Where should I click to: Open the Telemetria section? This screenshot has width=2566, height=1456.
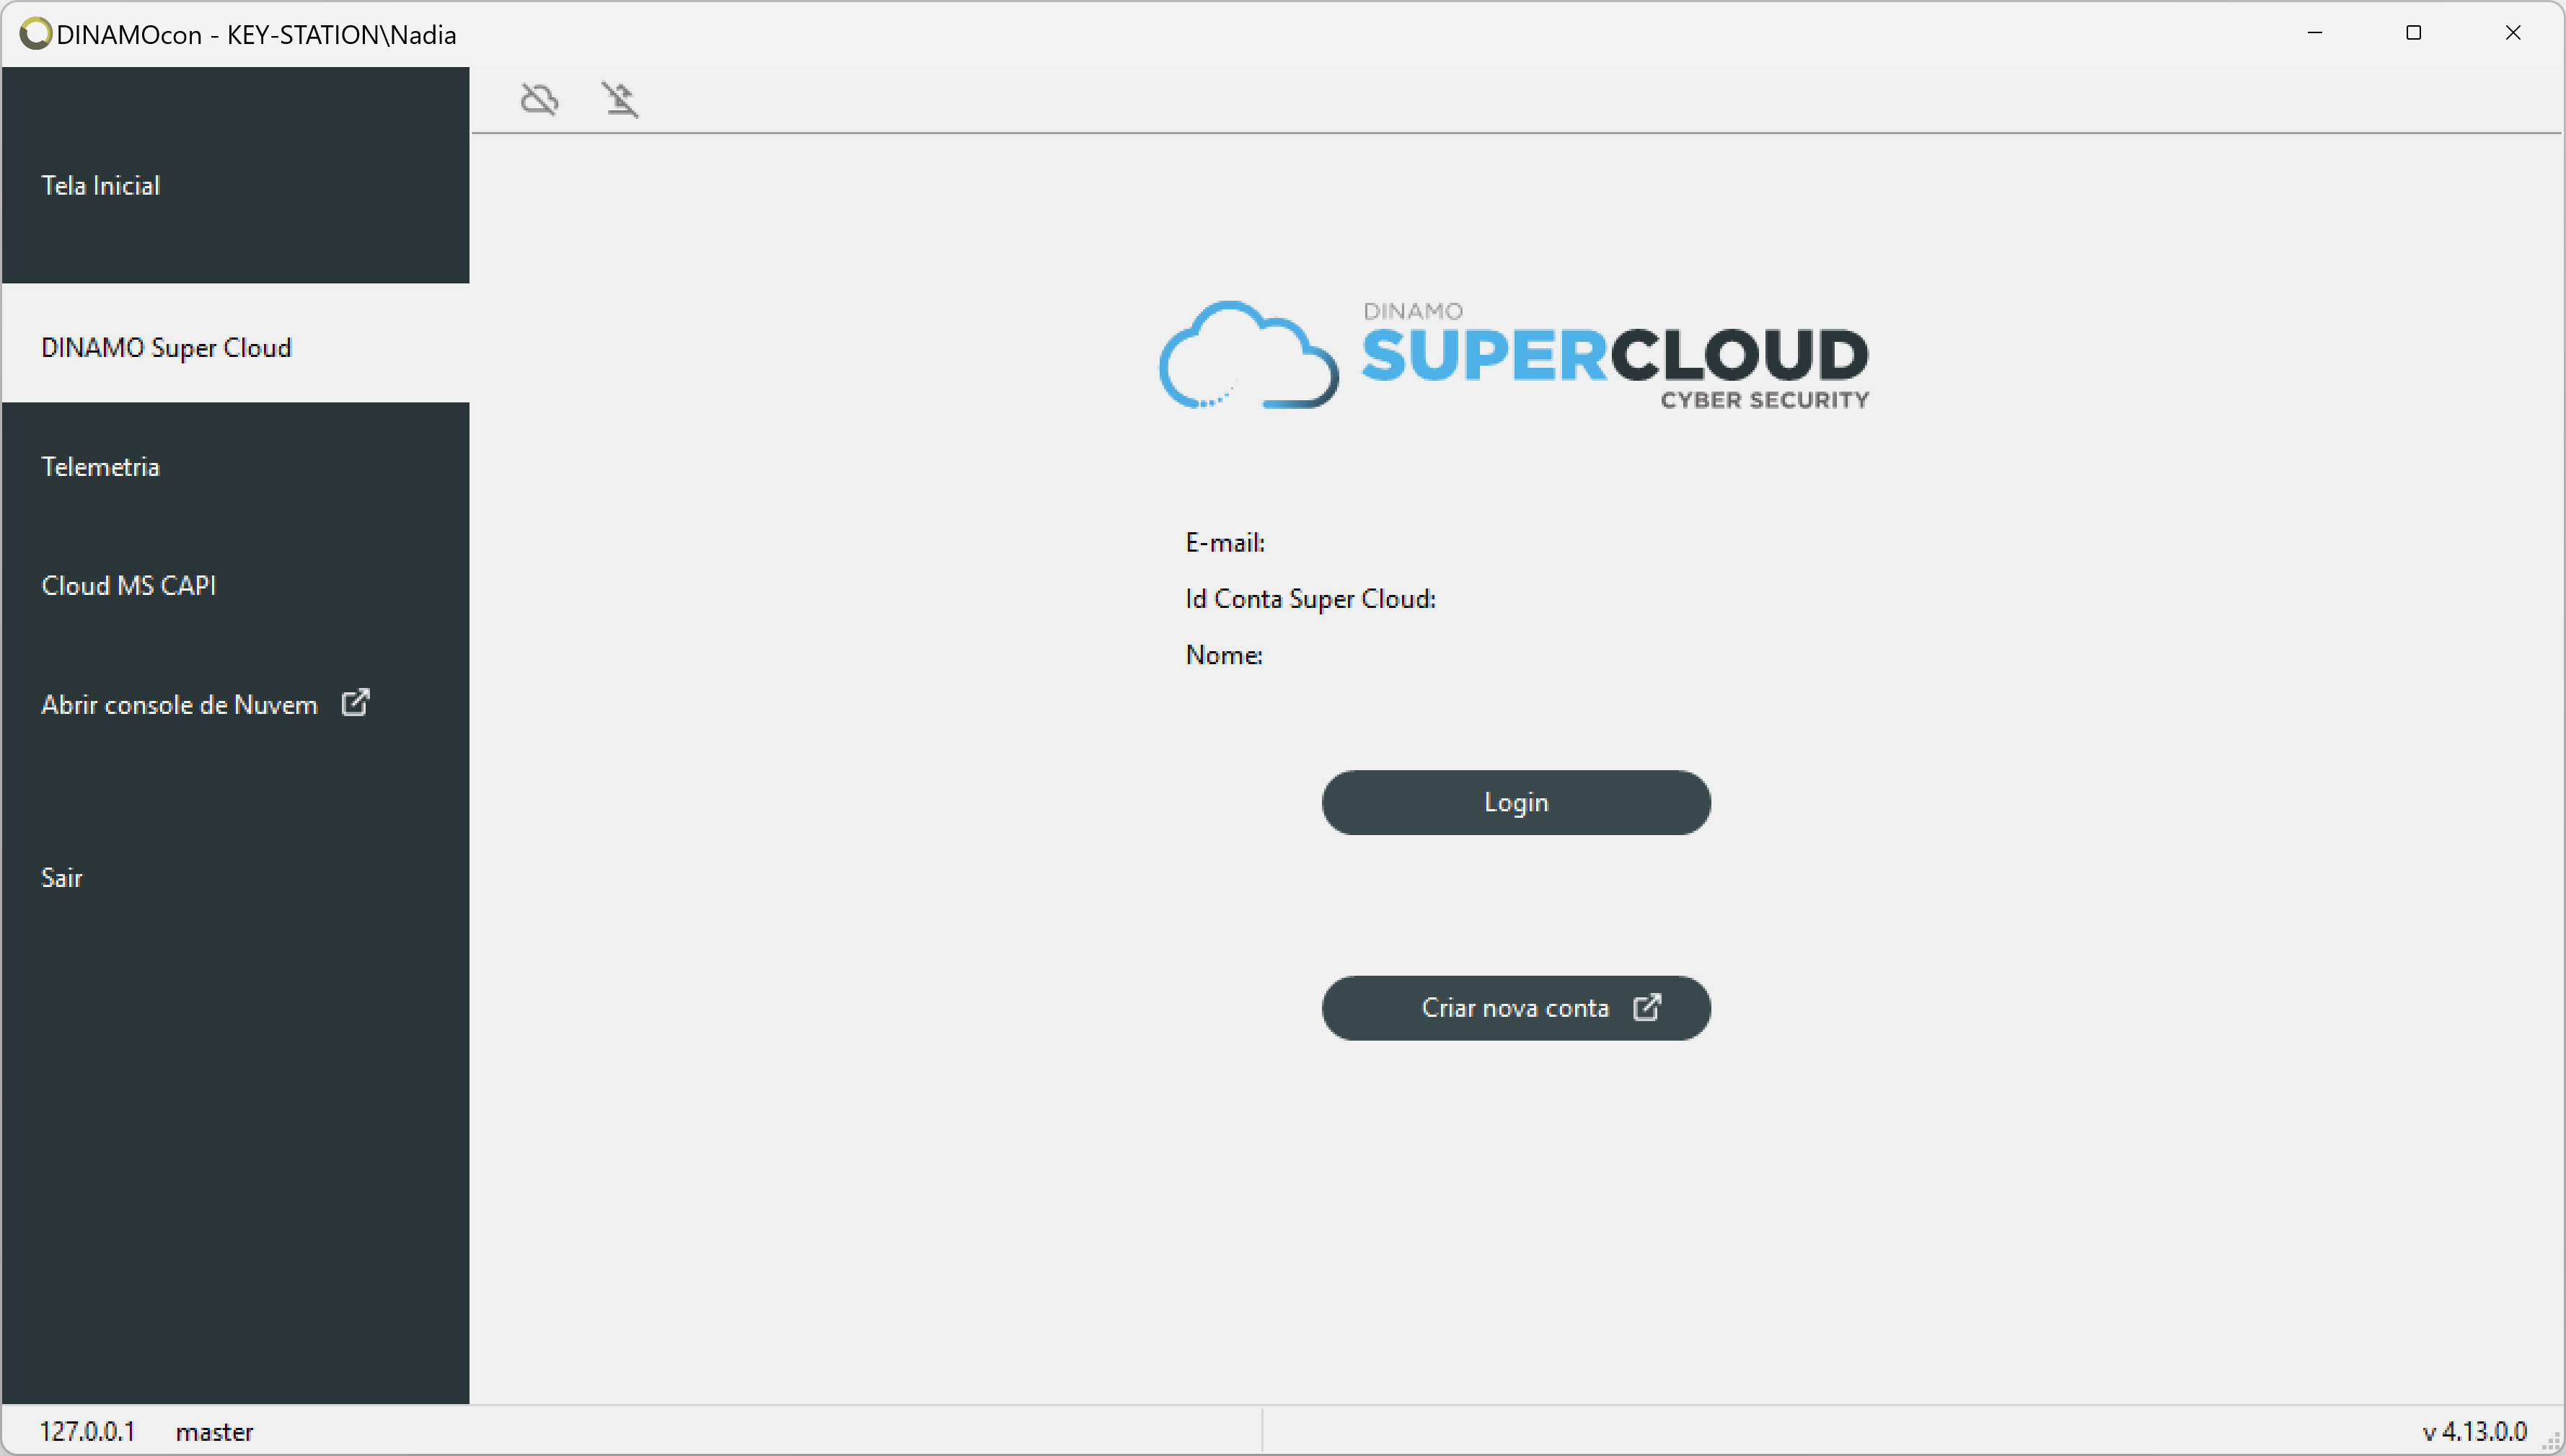[x=235, y=467]
